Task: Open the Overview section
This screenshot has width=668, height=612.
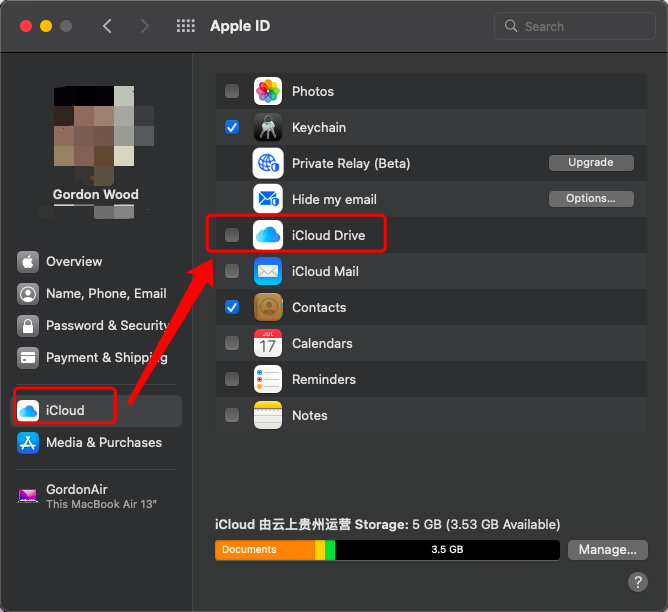Action: click(96, 261)
